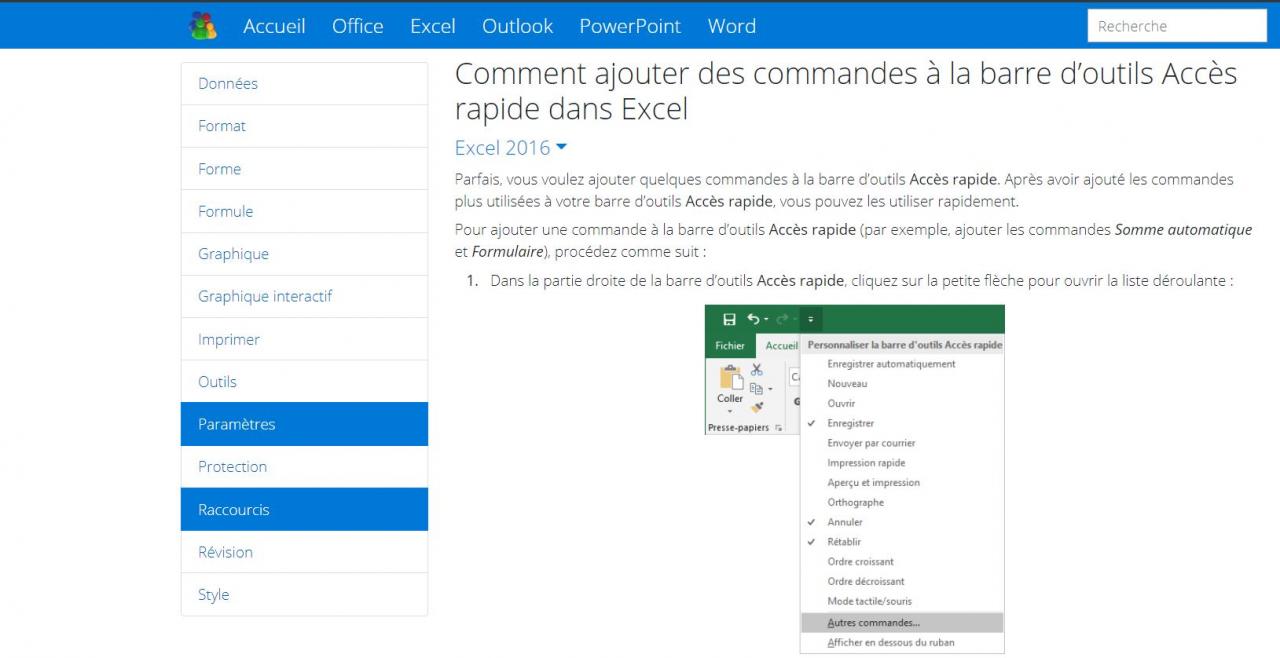The width and height of the screenshot is (1280, 658).
Task: Open the Excel section in the top navigation
Action: (x=433, y=26)
